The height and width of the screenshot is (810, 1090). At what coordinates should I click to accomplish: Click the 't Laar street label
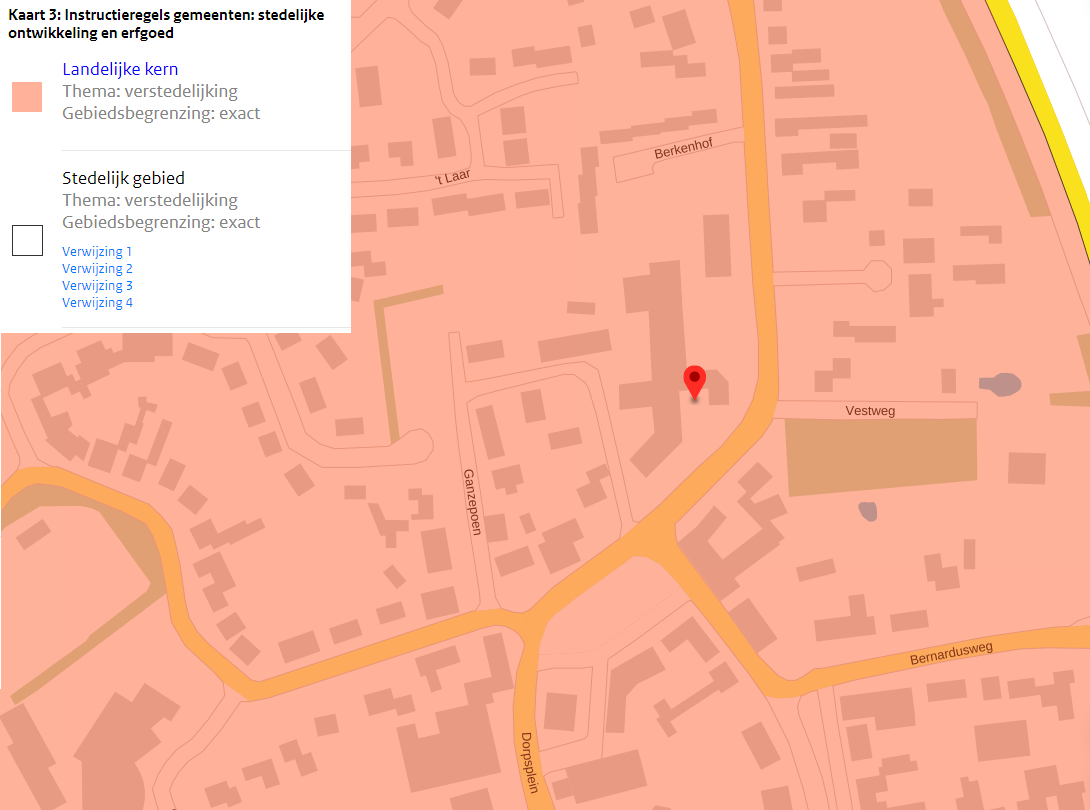[x=453, y=177]
